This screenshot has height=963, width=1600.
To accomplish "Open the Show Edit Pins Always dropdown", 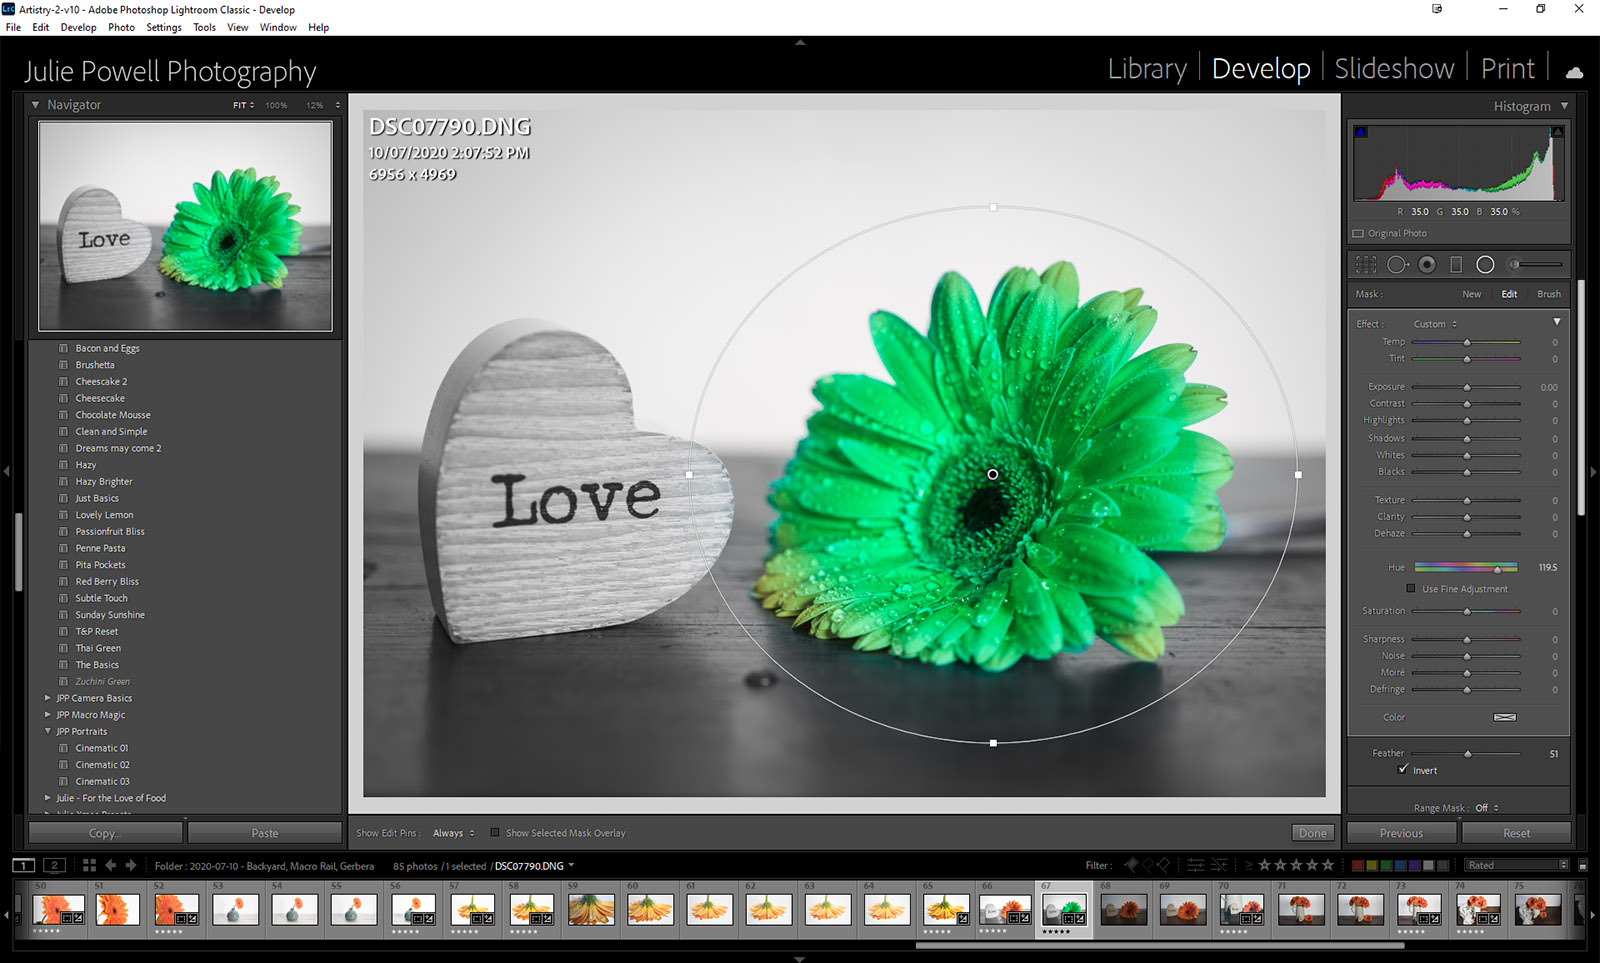I will [453, 833].
